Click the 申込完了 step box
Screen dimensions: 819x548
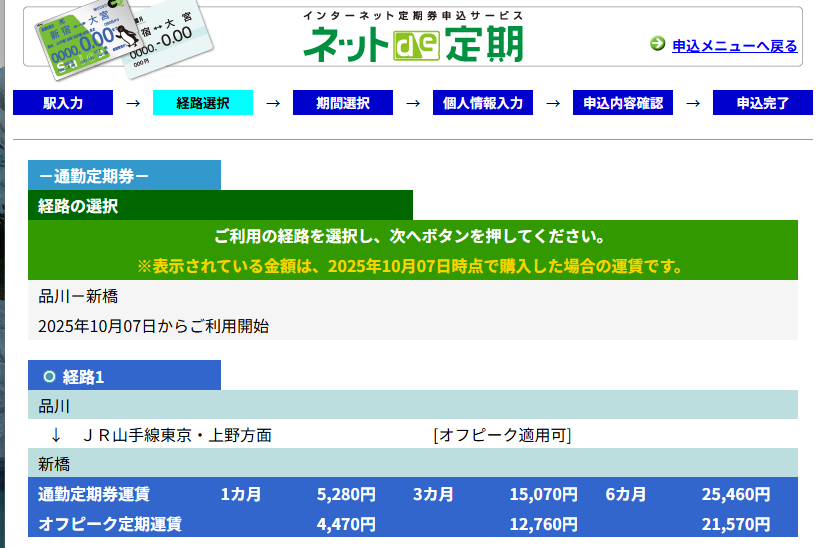(762, 103)
